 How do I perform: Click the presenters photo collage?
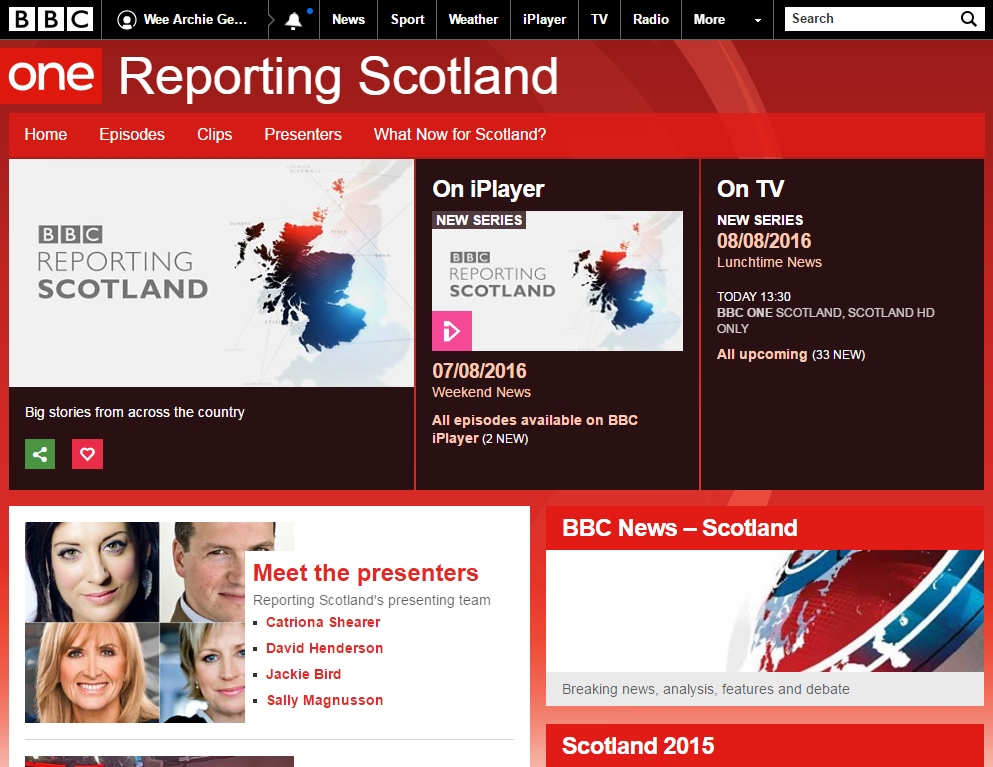[x=135, y=623]
